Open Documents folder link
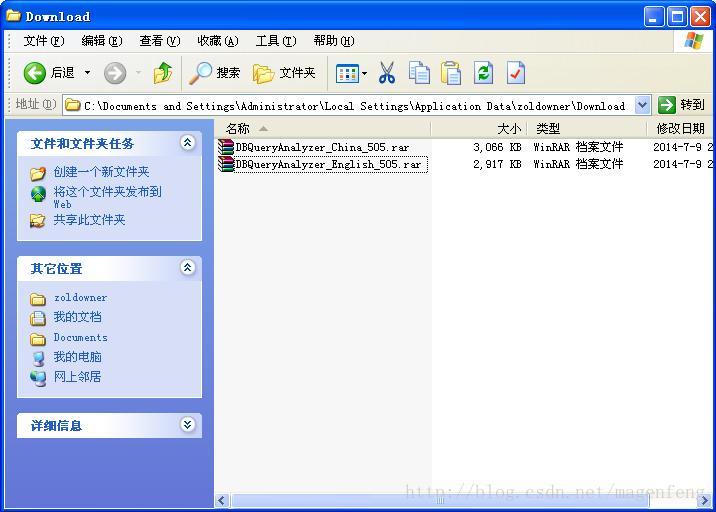 (x=80, y=338)
